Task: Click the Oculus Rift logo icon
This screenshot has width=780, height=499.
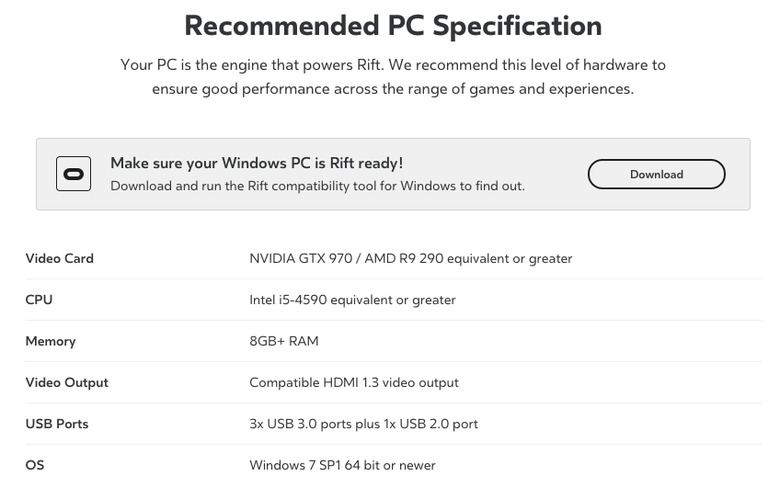Action: click(x=73, y=174)
